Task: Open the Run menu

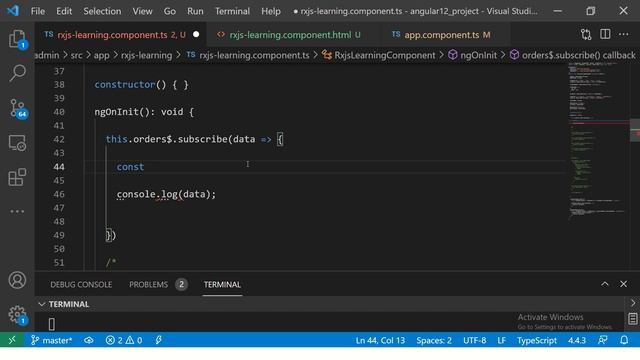Action: [195, 11]
